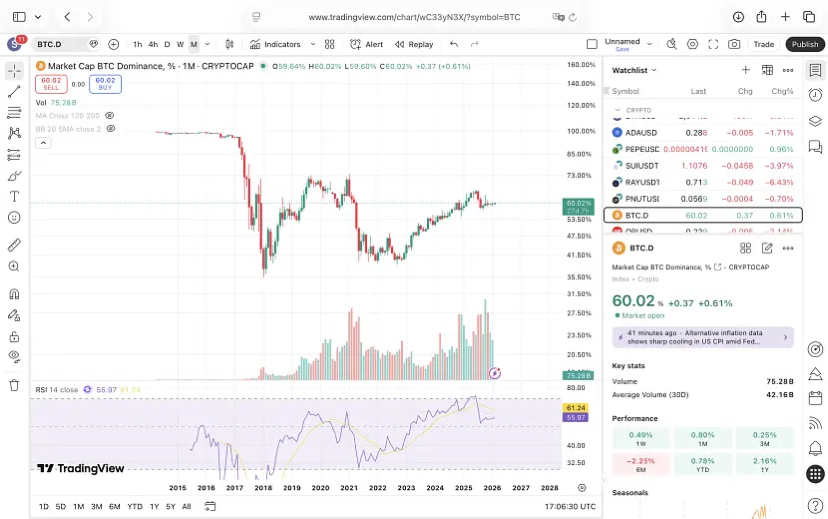Start bar Replay mode
Image resolution: width=828 pixels, height=519 pixels.
(x=414, y=44)
